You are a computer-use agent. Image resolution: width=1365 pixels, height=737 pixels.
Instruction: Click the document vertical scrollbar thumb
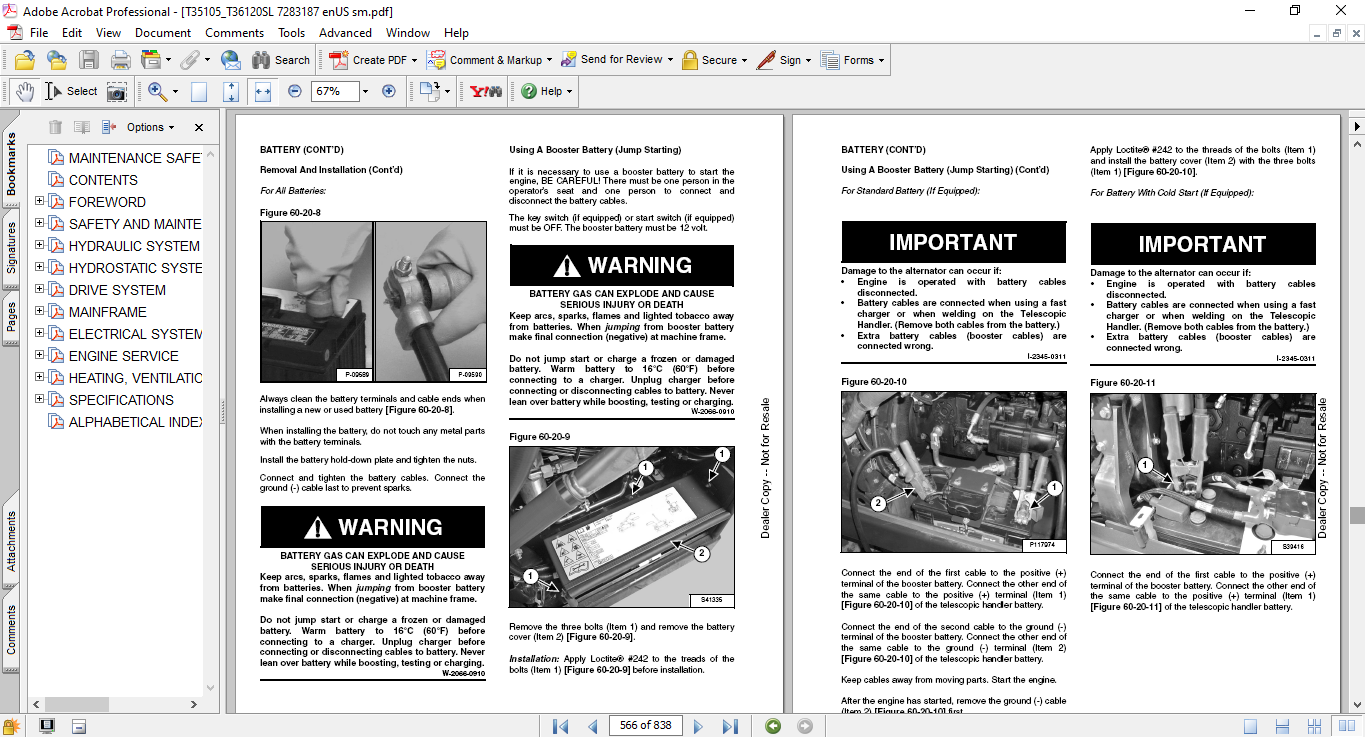pos(1357,515)
